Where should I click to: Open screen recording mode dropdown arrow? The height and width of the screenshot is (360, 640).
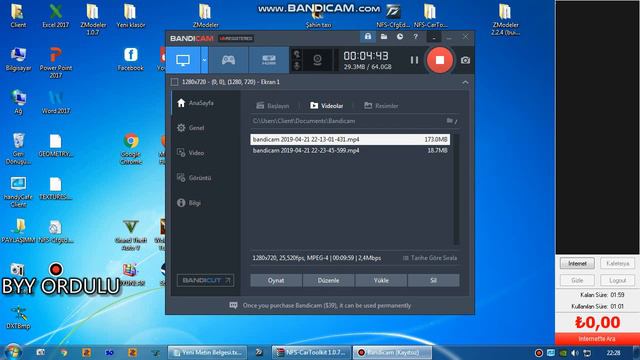point(204,60)
